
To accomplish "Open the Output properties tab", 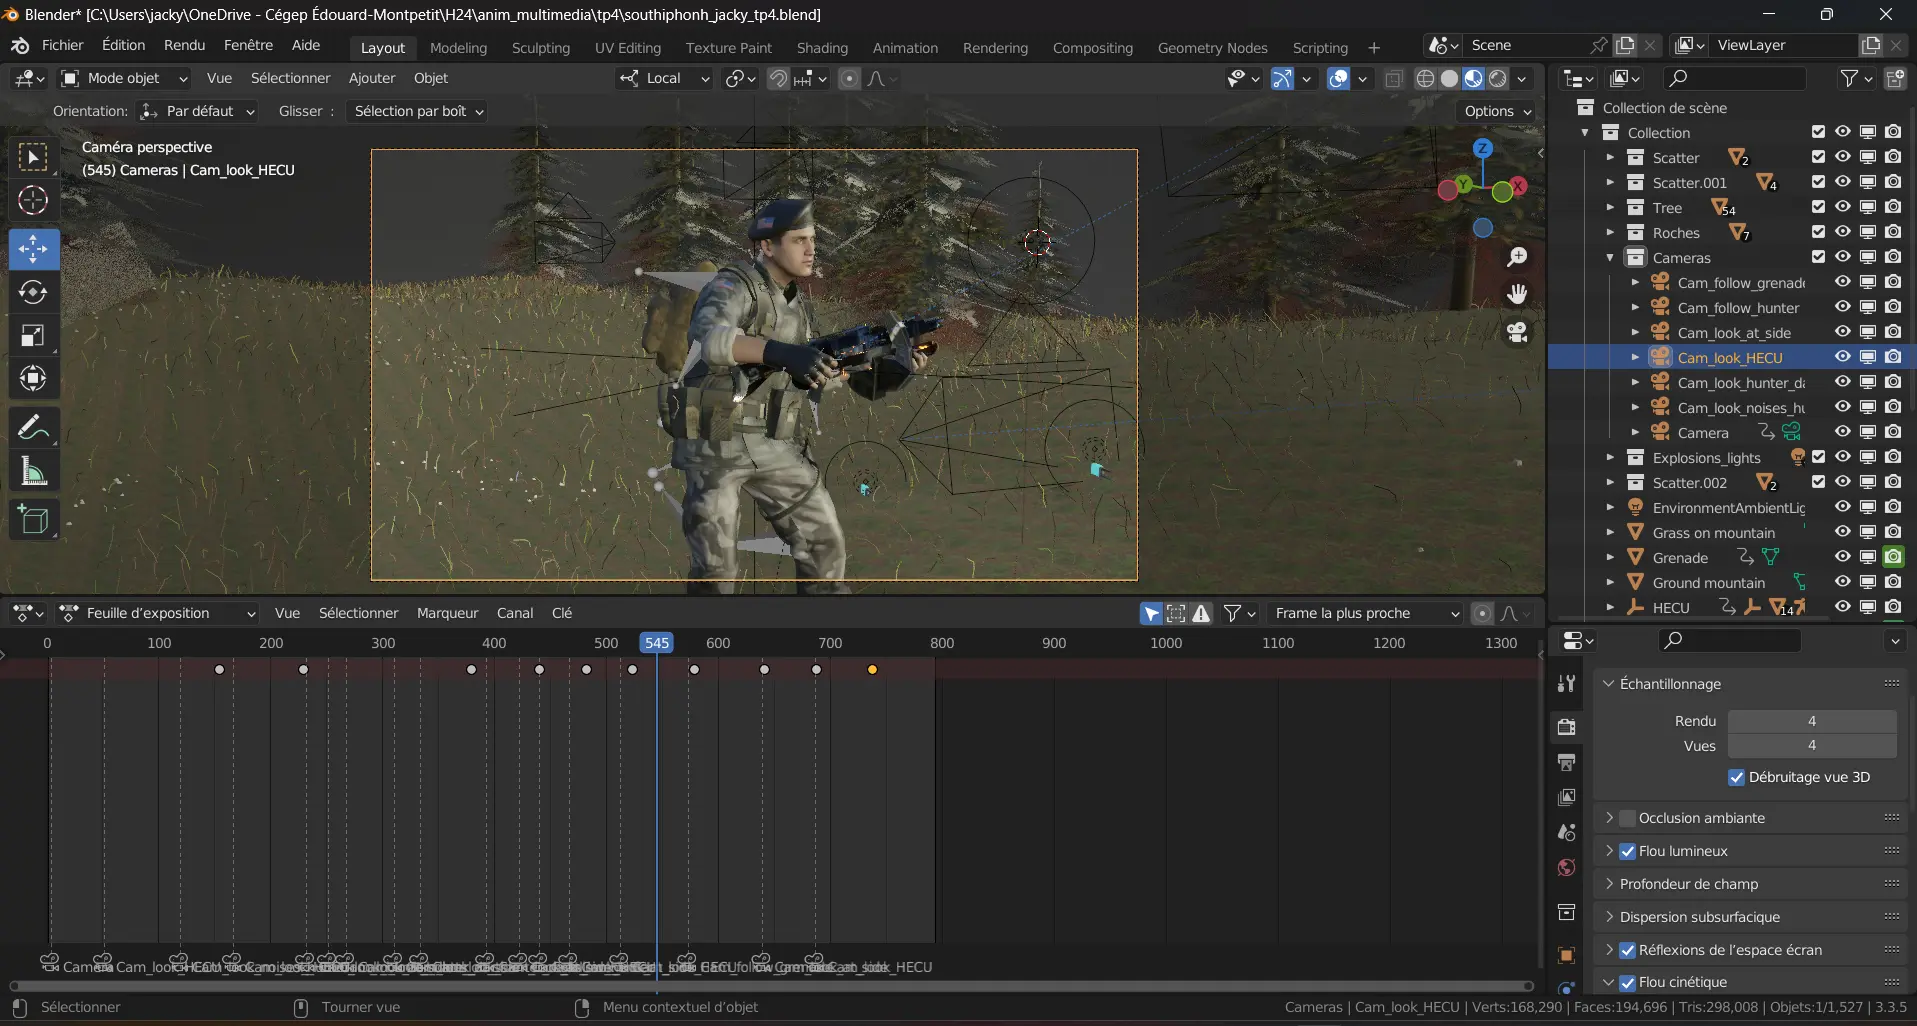I will coord(1566,762).
